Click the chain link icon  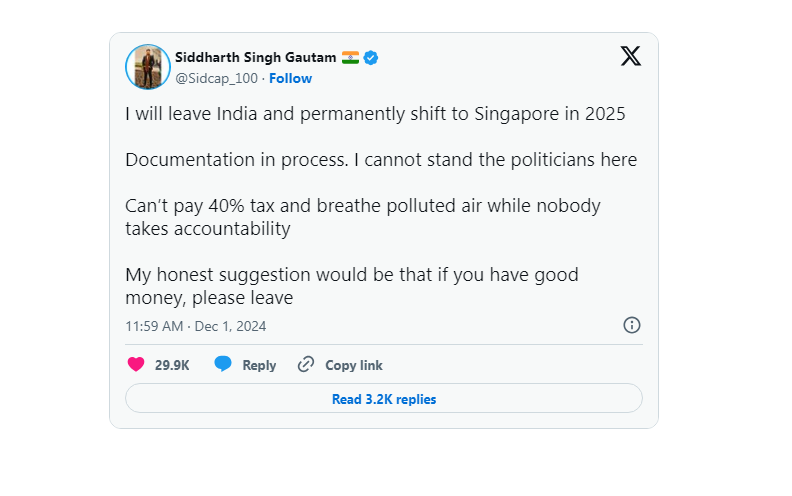click(306, 364)
